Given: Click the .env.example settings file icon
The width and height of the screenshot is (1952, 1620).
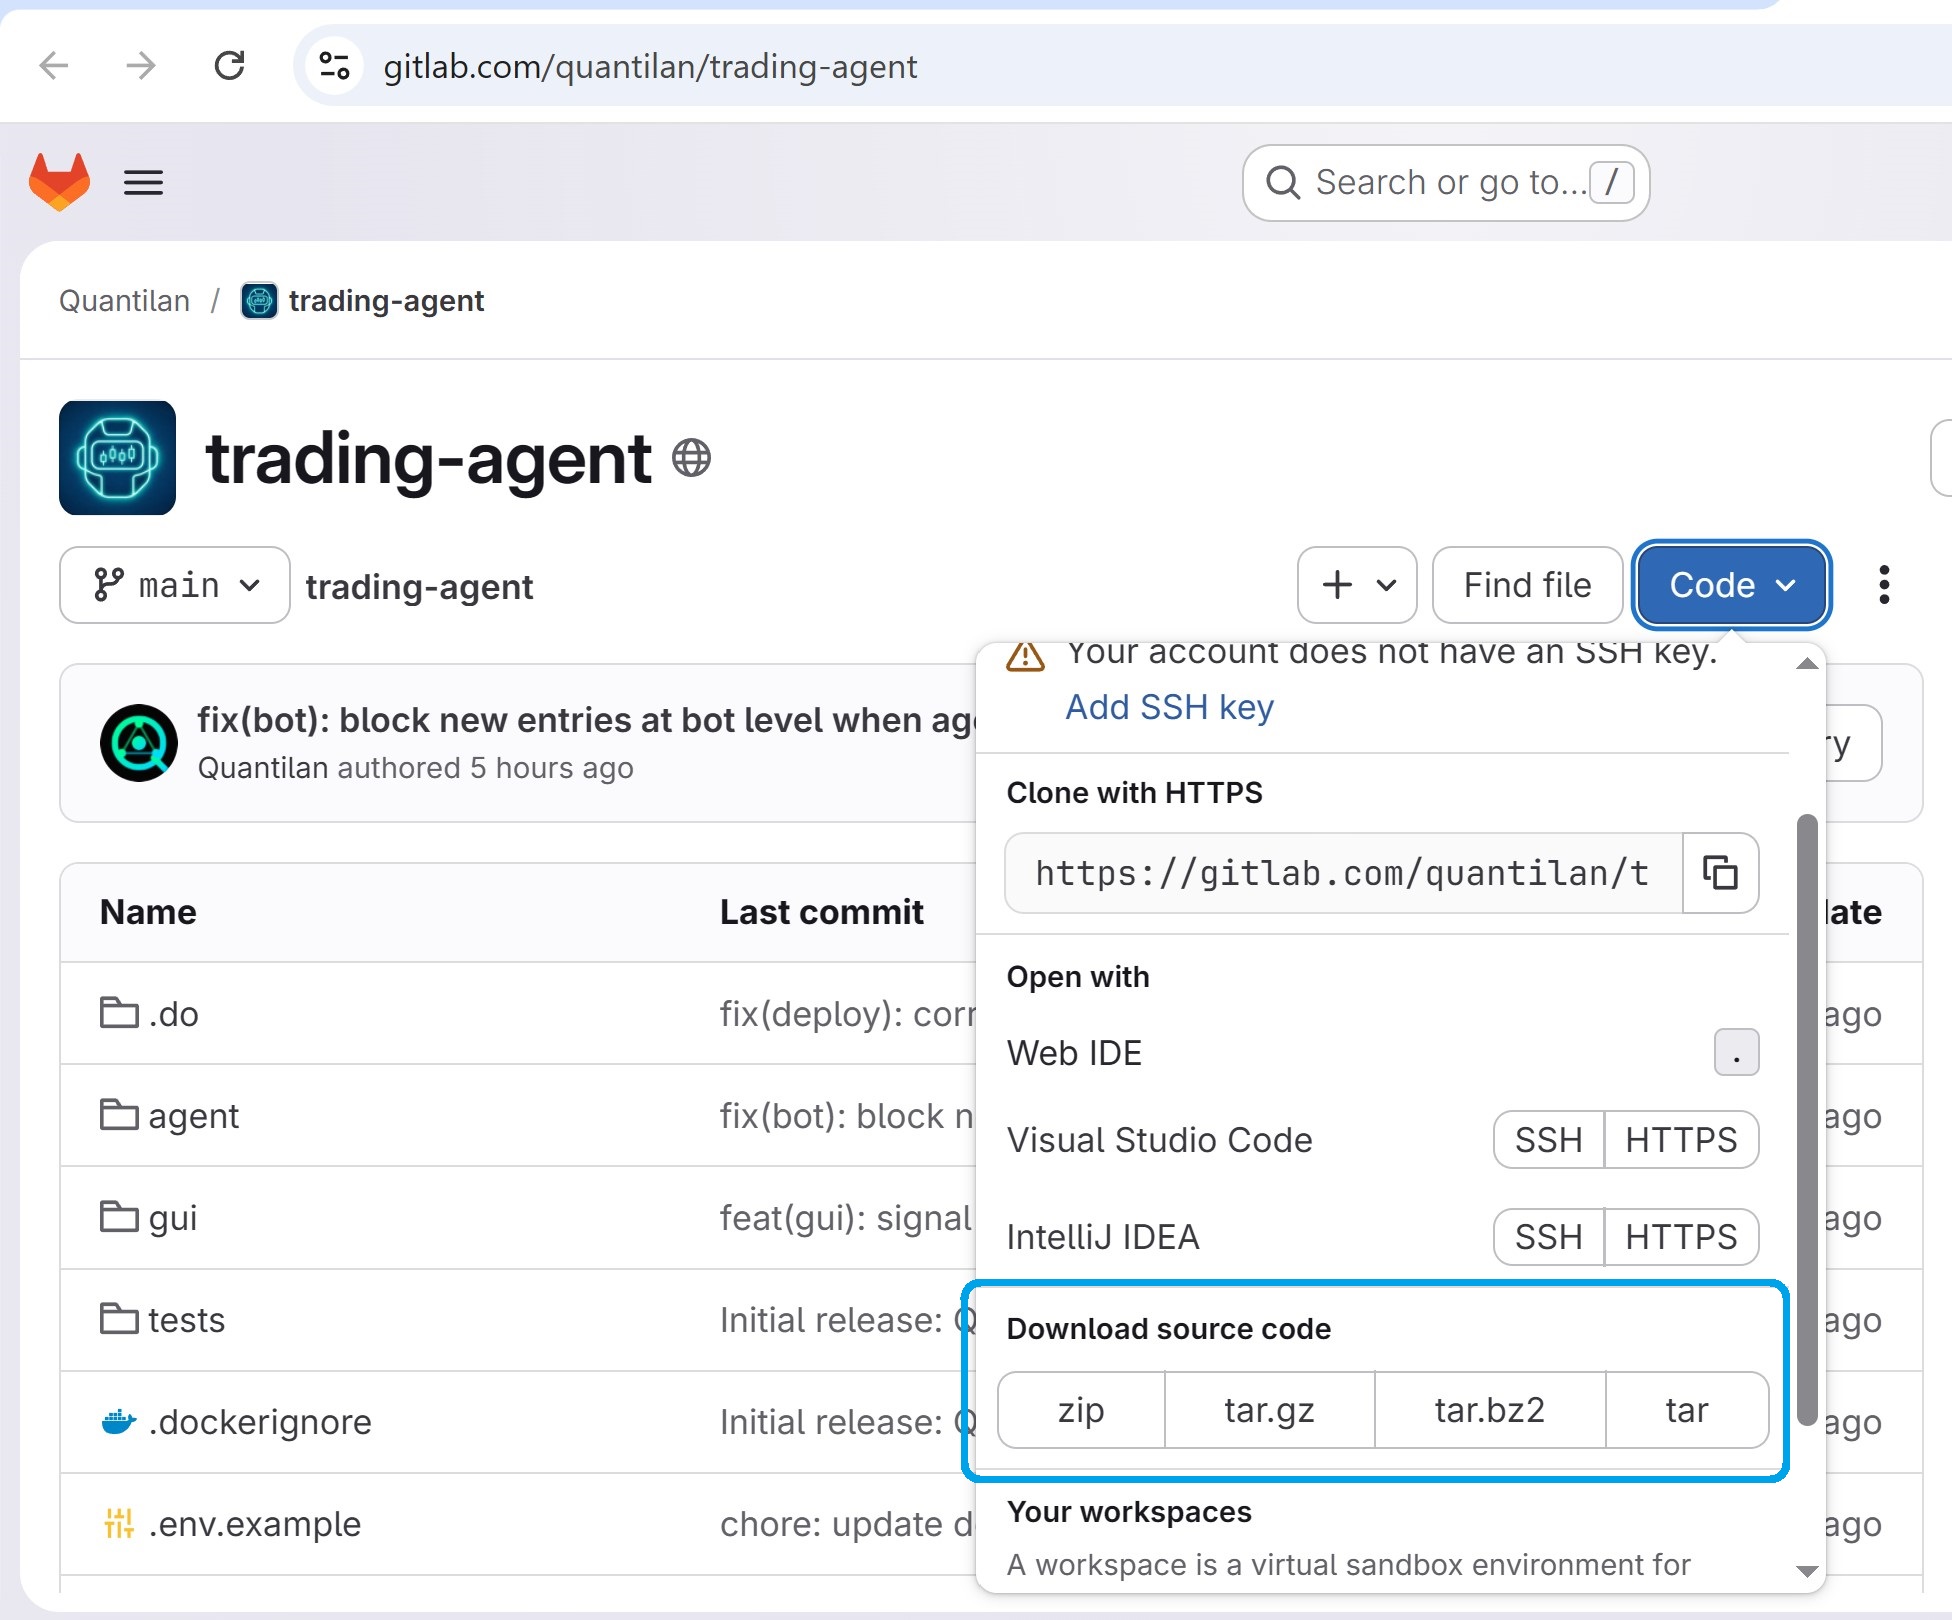Looking at the screenshot, I should click(x=119, y=1523).
